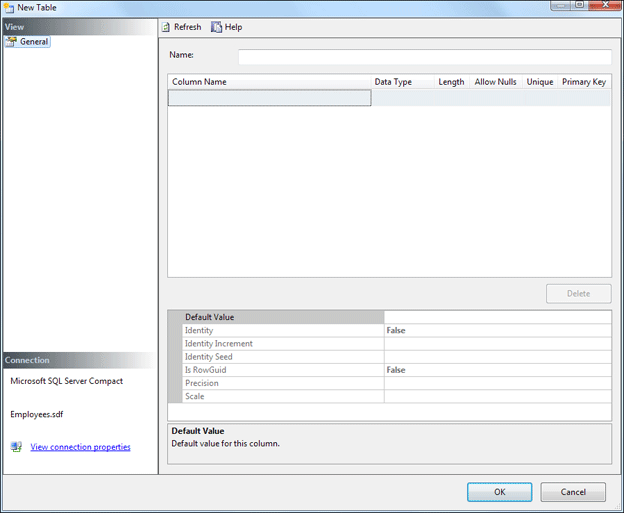Select the Is RowGuid False value
Image resolution: width=624 pixels, height=513 pixels.
[497, 370]
